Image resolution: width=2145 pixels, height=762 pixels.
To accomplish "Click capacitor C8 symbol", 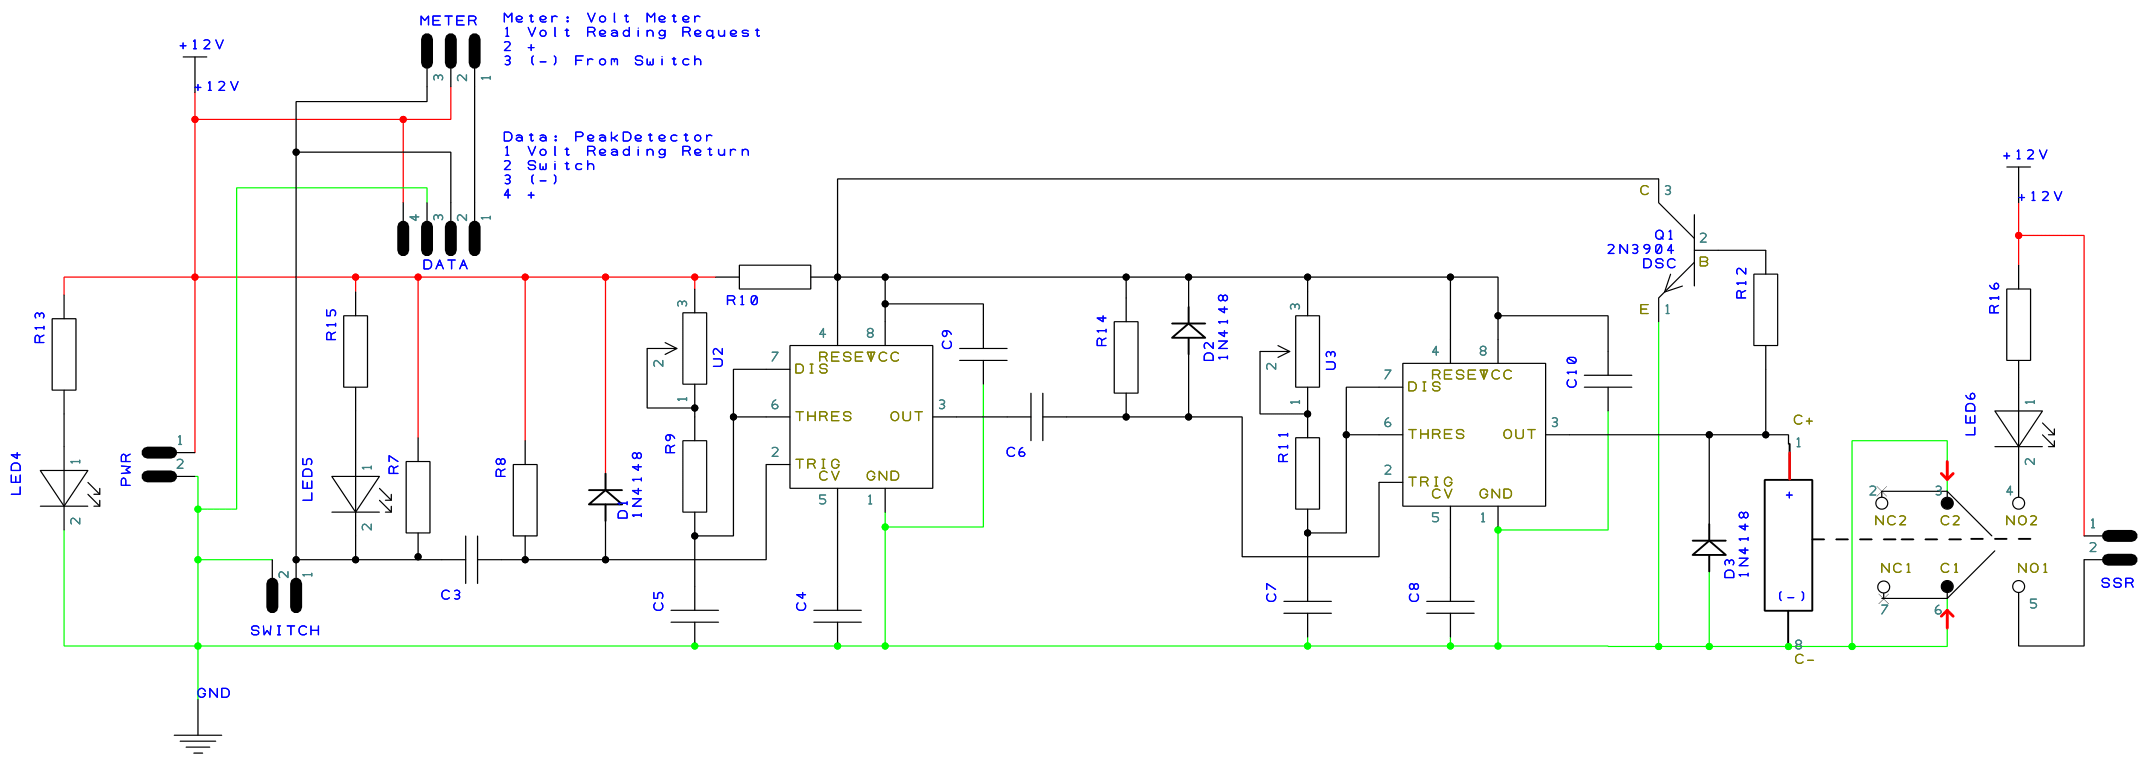I will point(1450,607).
